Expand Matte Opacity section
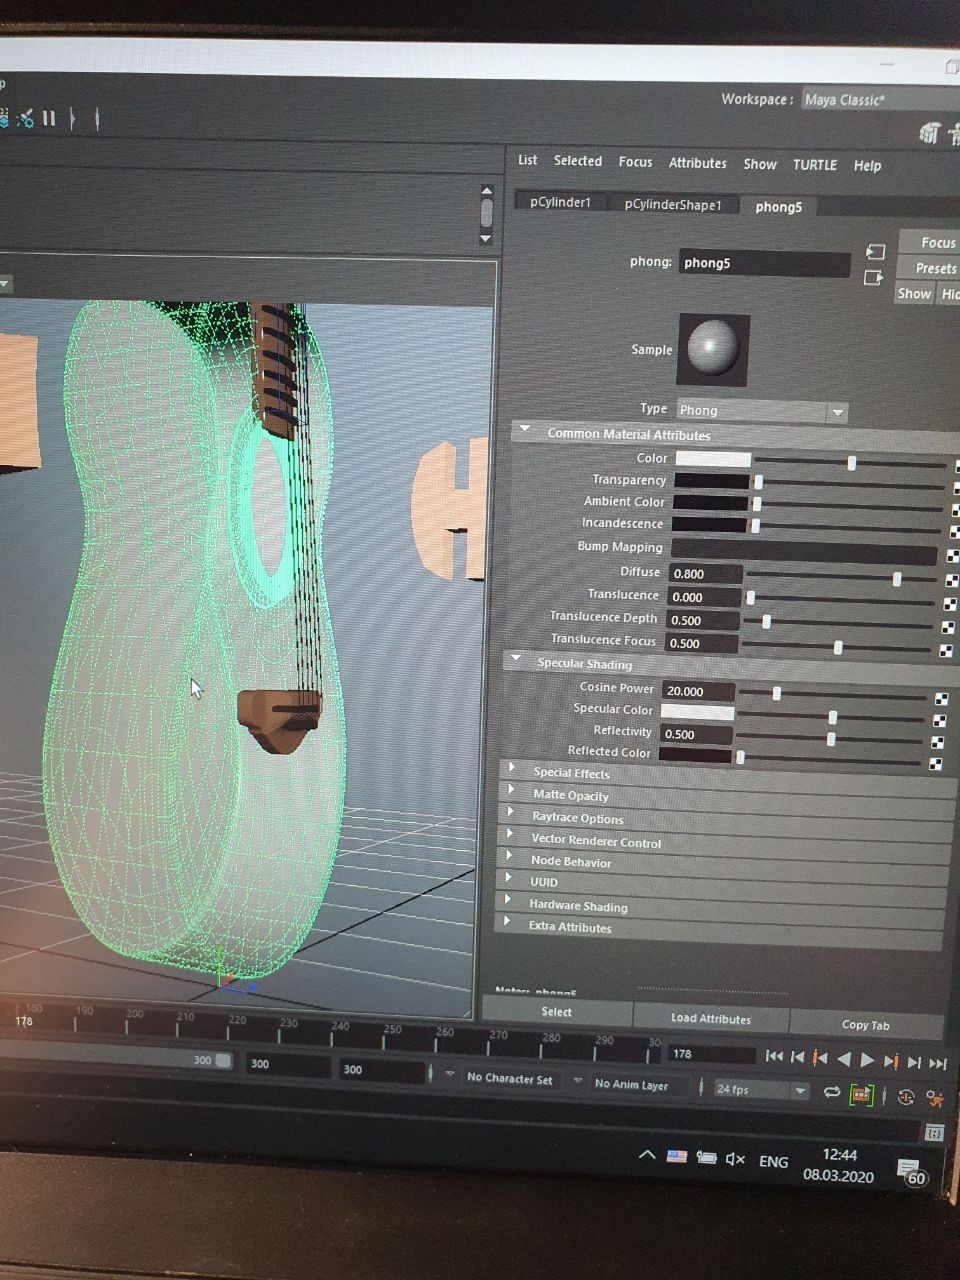 coord(512,791)
